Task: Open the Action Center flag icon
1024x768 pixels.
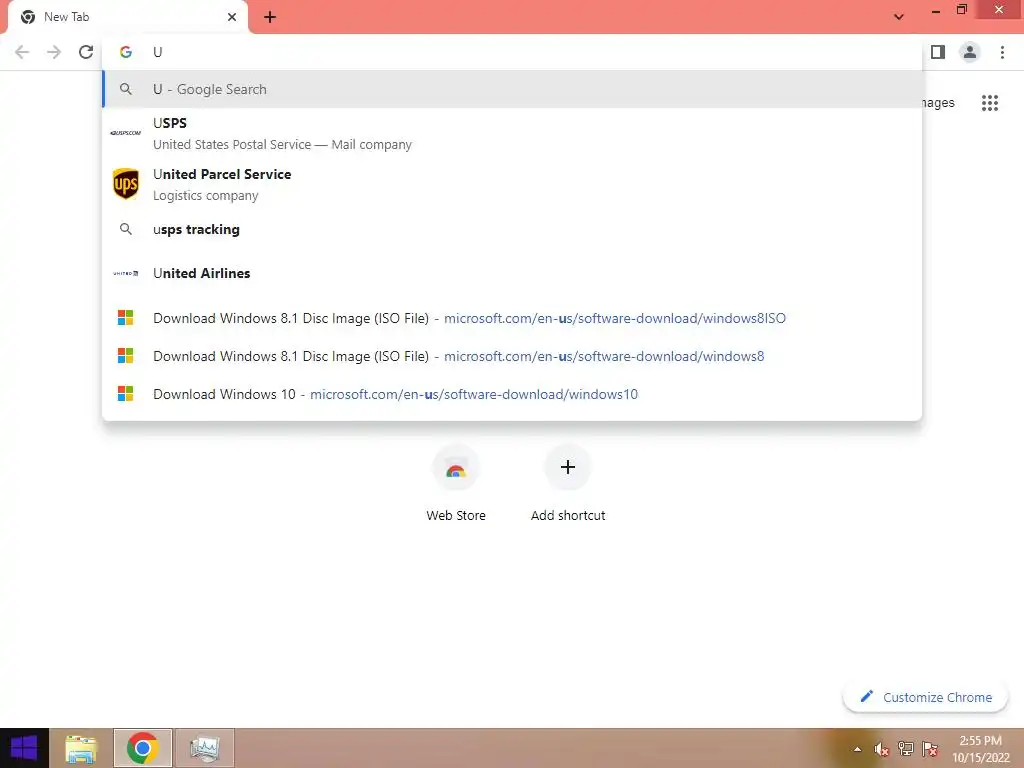Action: tap(930, 749)
